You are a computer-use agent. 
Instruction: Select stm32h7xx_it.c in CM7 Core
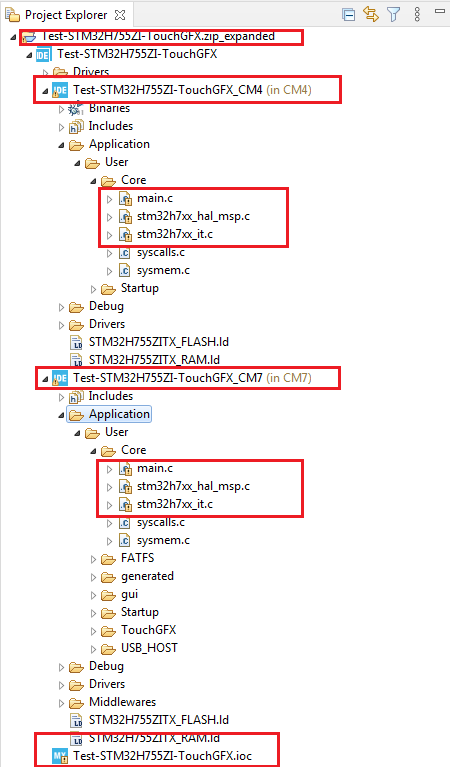175,504
